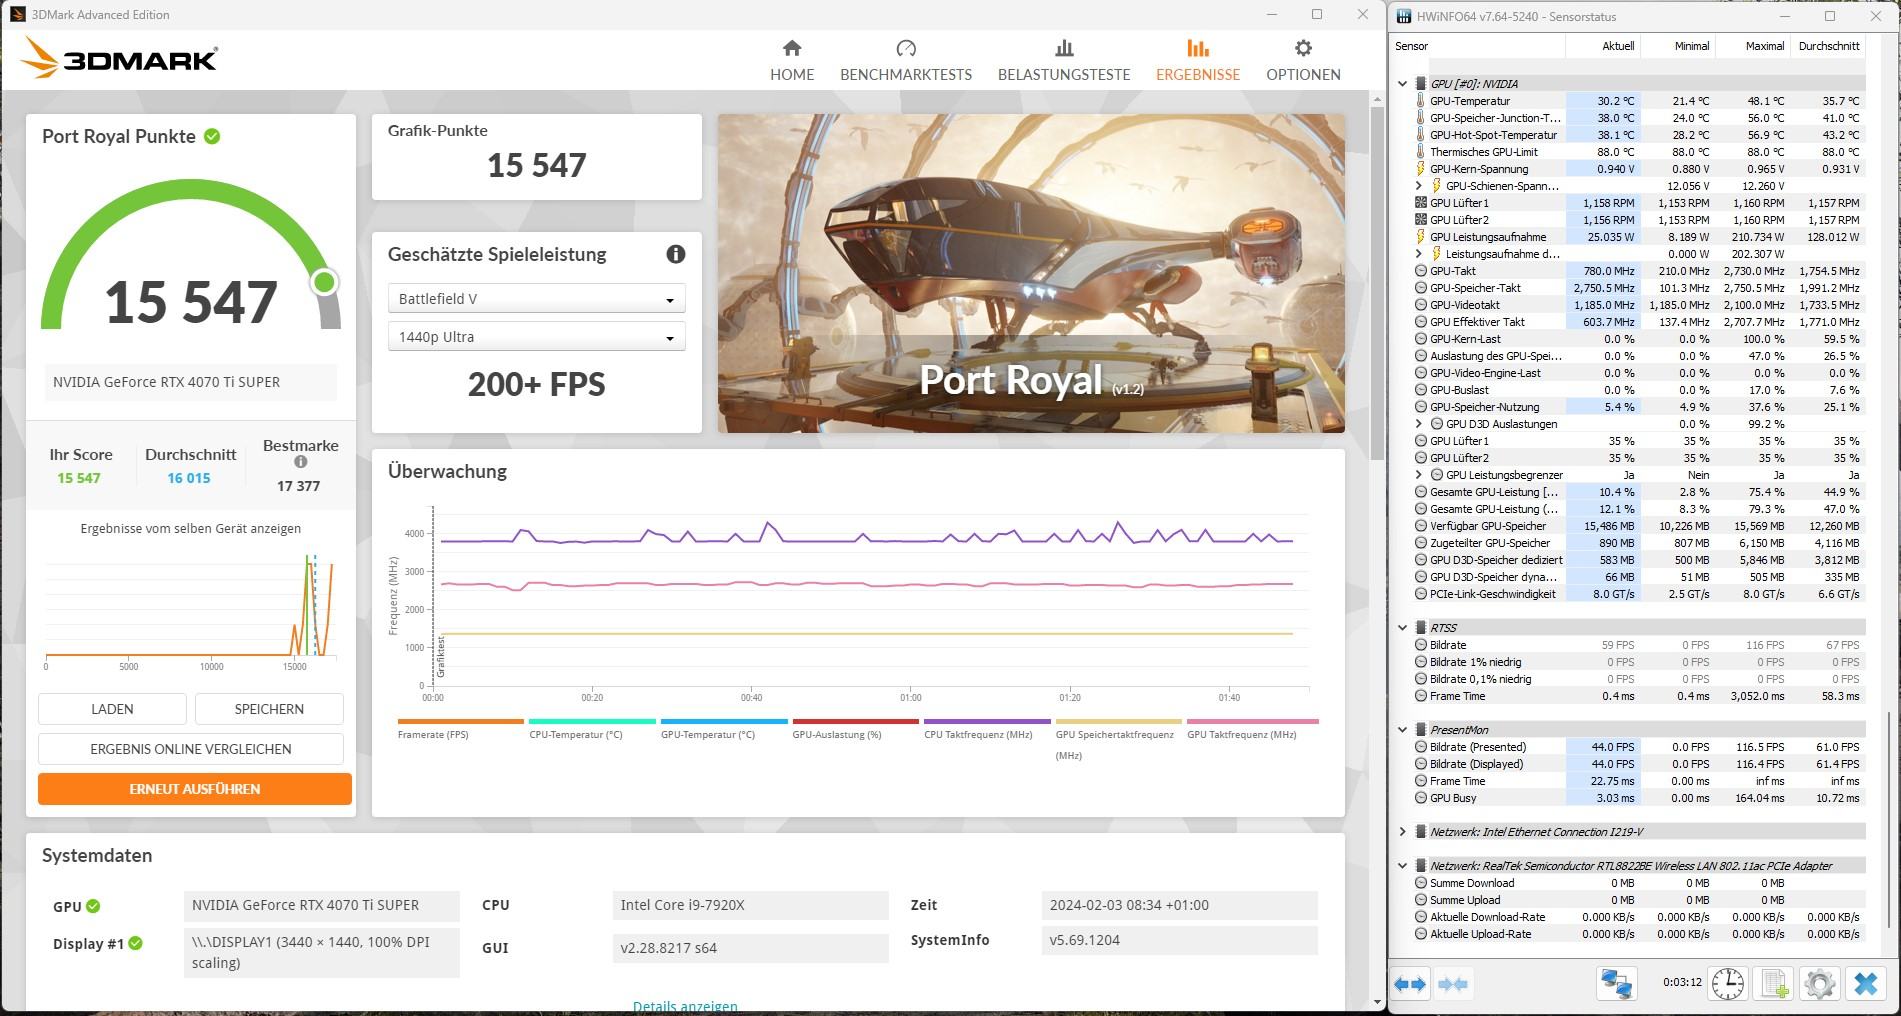Click the 3DMark logo

pos(119,58)
